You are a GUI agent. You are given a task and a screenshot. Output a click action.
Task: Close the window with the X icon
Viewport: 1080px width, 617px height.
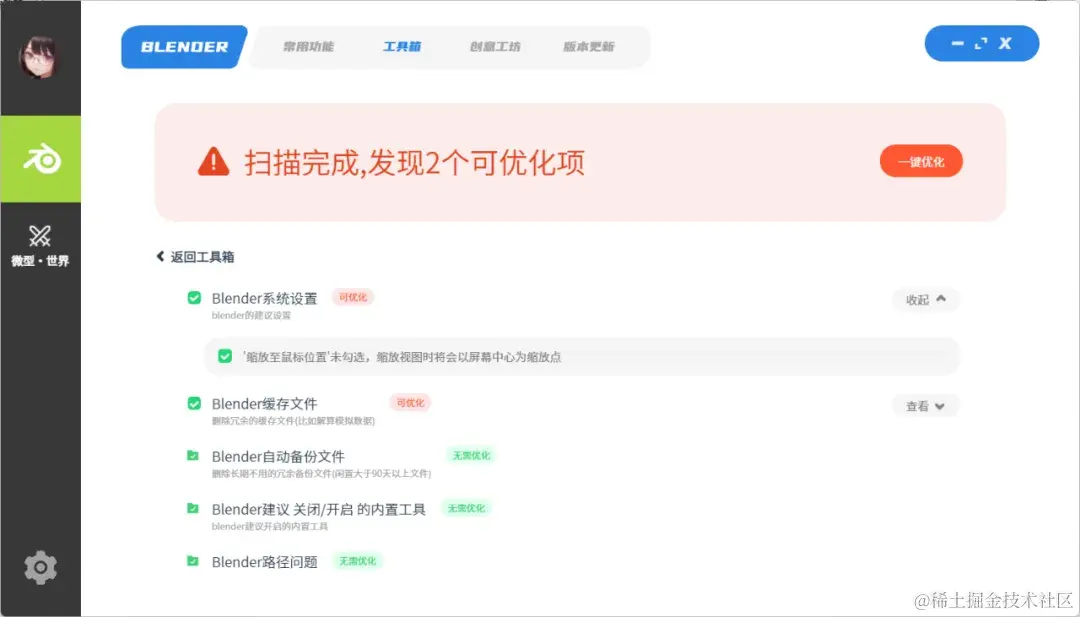(1005, 43)
